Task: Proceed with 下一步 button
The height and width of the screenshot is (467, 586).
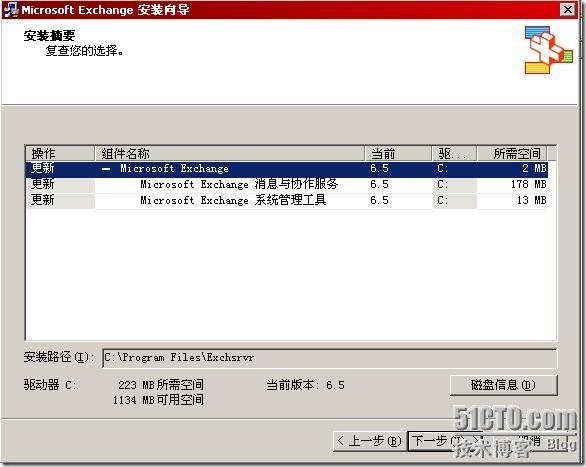Action: click(x=445, y=442)
